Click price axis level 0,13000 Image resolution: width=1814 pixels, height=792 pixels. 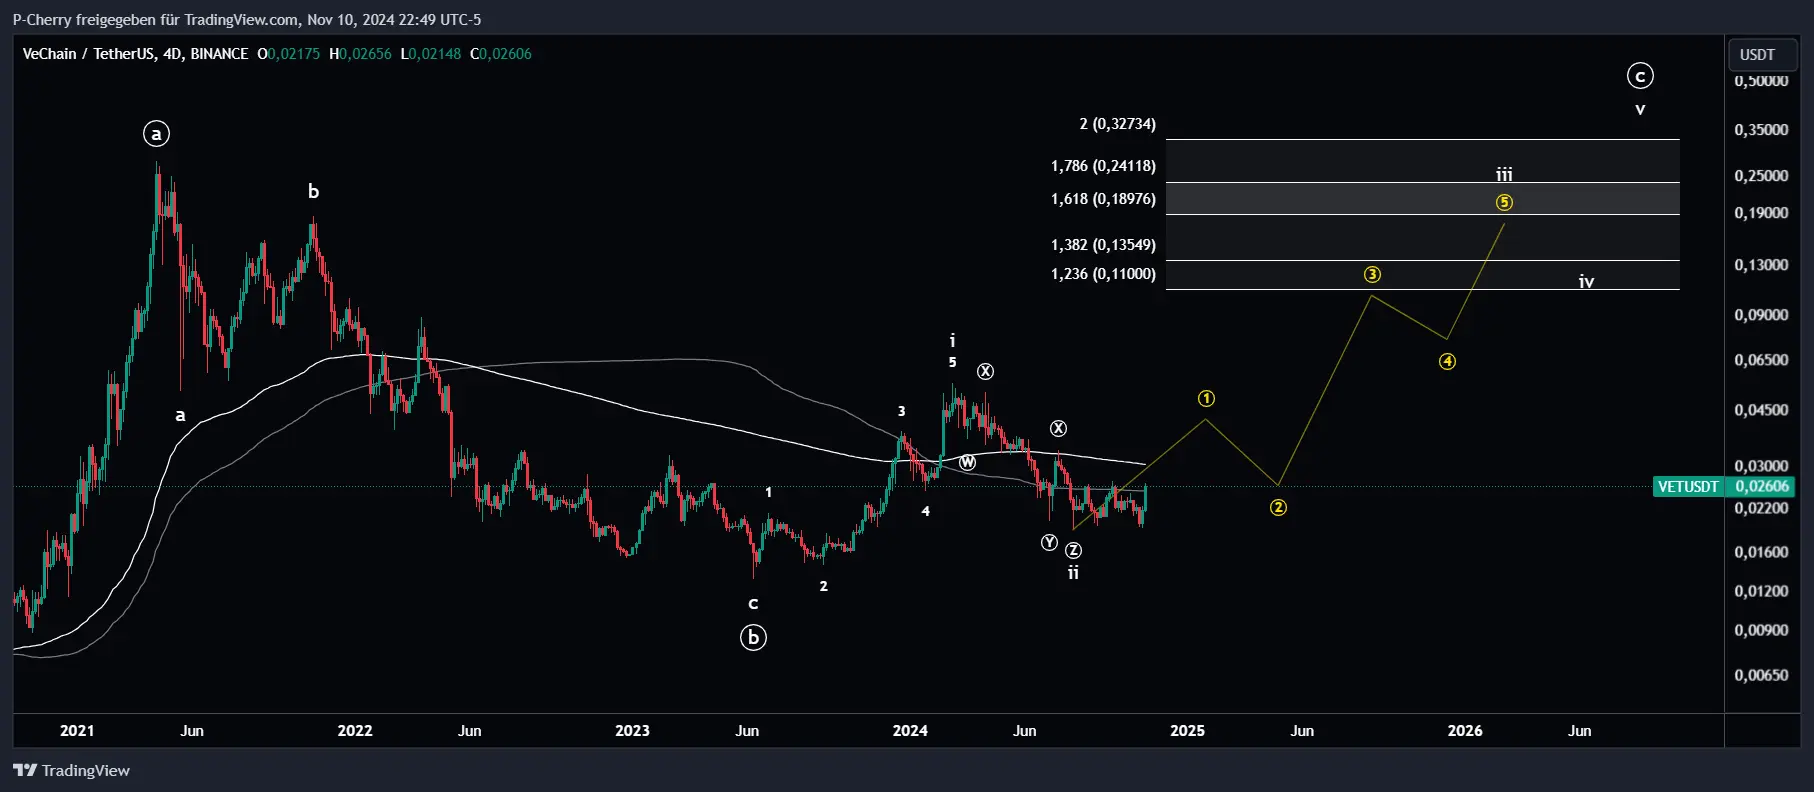[1761, 265]
